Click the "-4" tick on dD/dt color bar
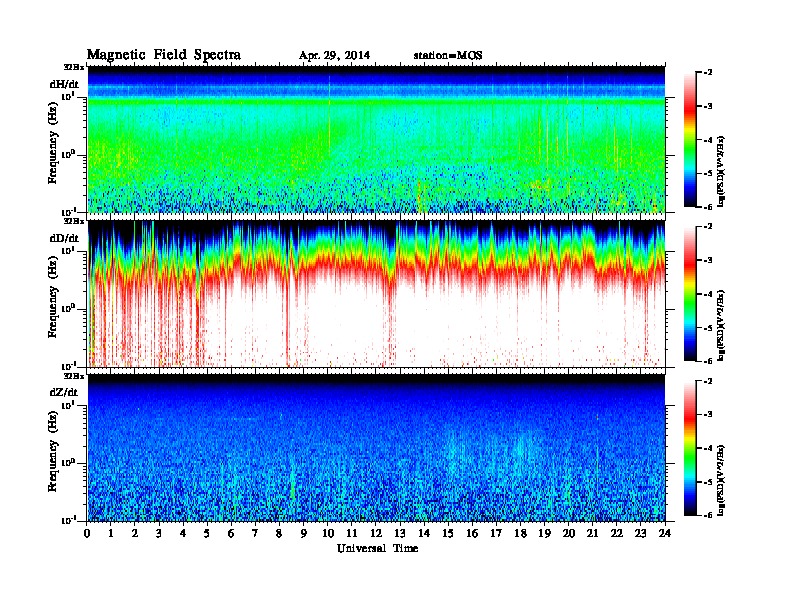This screenshot has width=792, height=612. pyautogui.click(x=708, y=294)
